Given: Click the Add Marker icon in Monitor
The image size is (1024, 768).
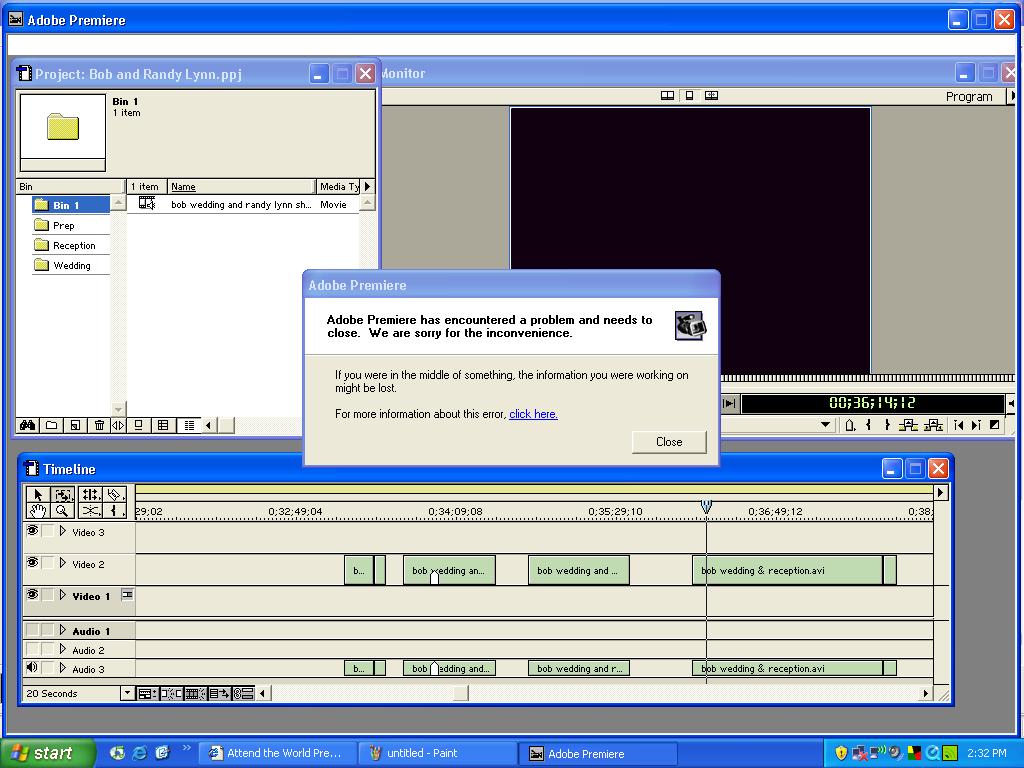Looking at the screenshot, I should coord(850,425).
